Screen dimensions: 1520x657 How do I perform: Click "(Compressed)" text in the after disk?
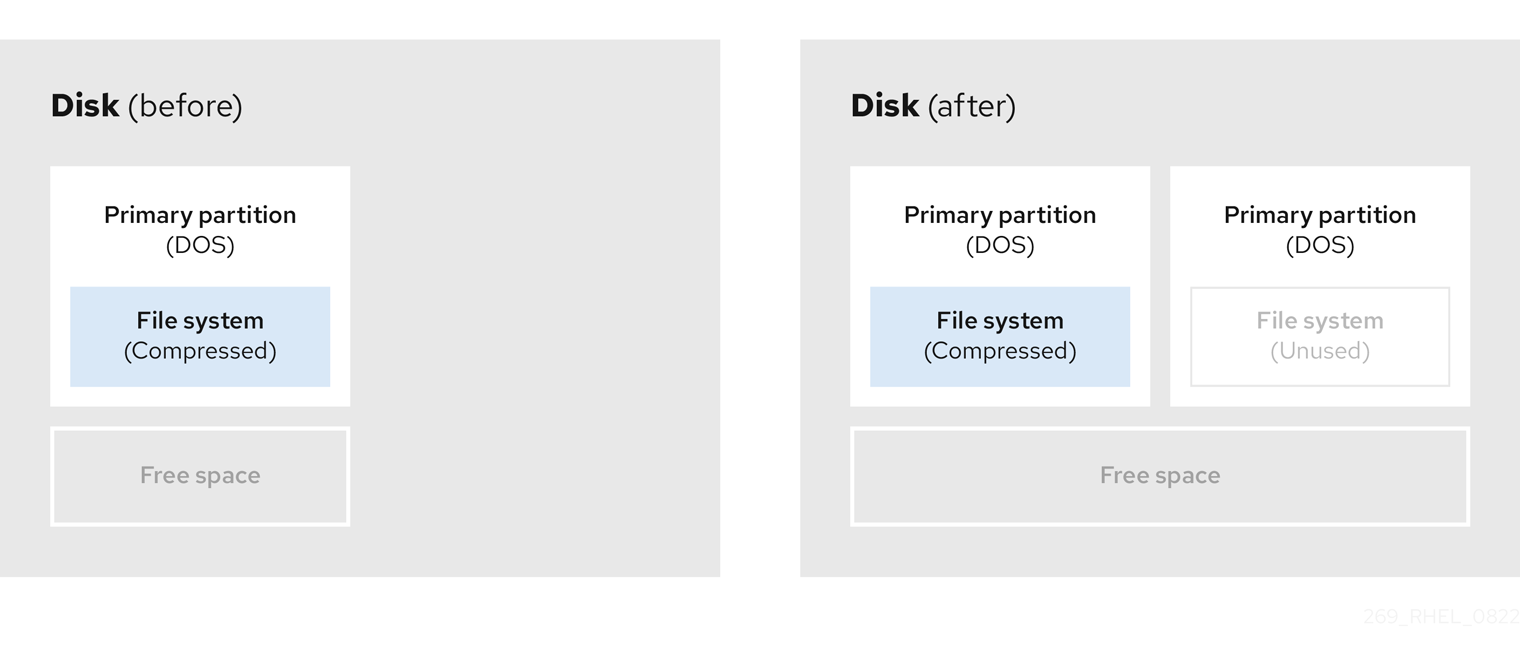tap(1000, 351)
